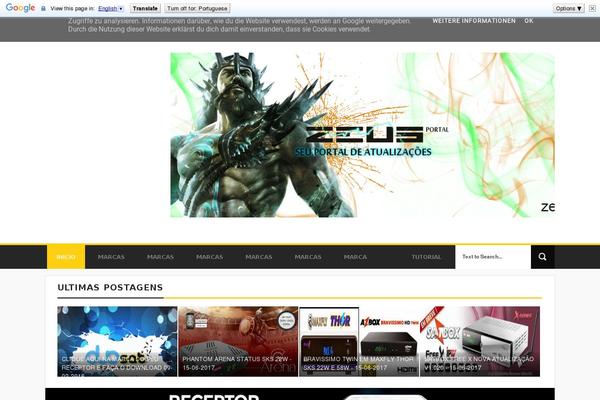
Task: Focus the Text to Search field
Action: coord(493,257)
